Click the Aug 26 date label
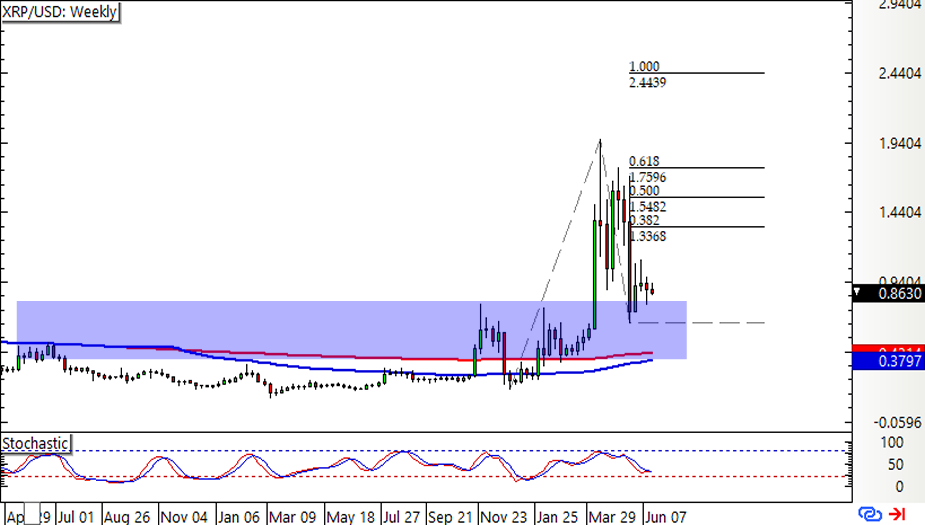 pos(127,517)
